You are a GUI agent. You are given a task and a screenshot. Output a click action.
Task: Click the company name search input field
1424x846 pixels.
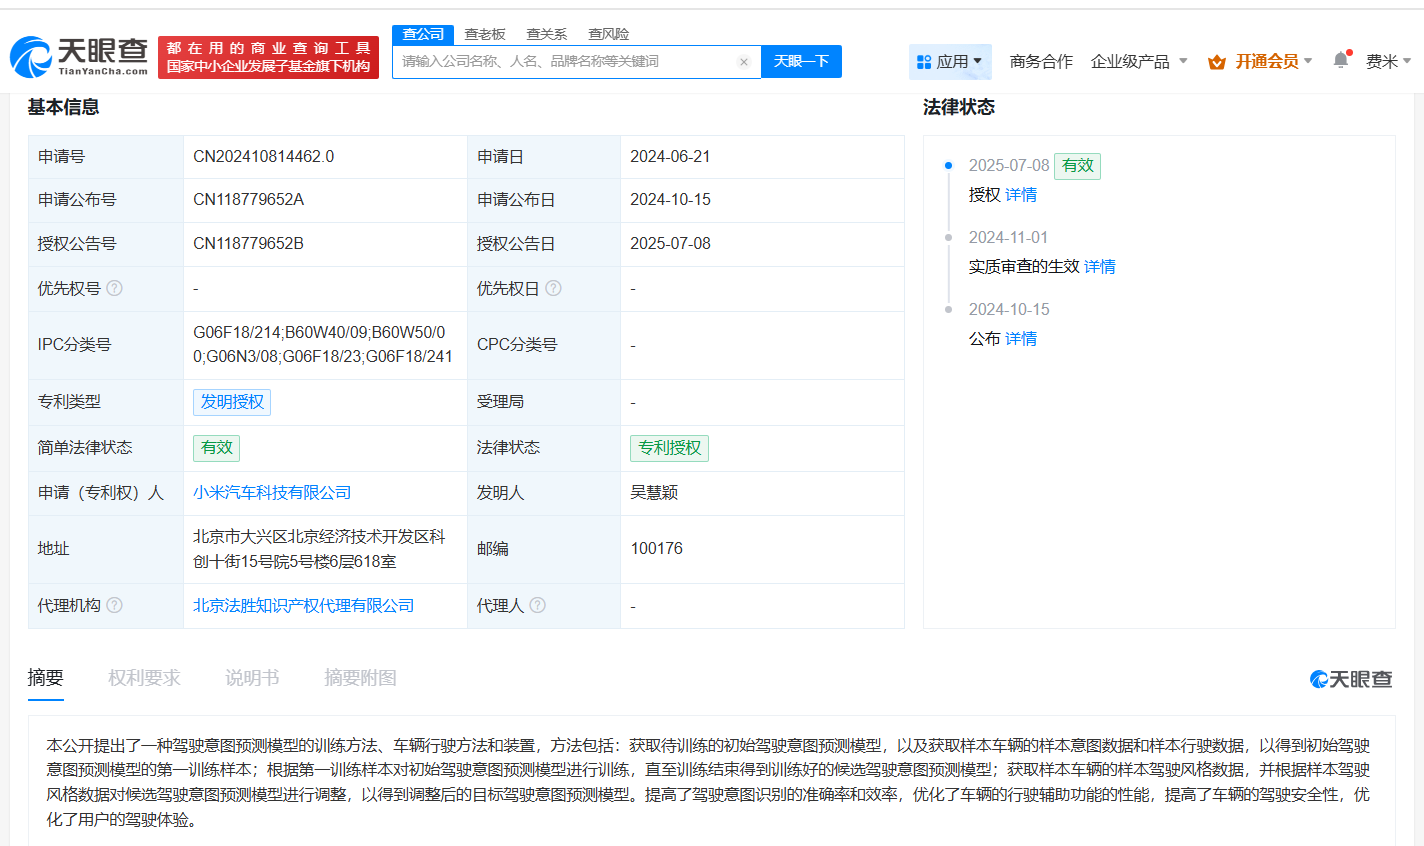(565, 62)
